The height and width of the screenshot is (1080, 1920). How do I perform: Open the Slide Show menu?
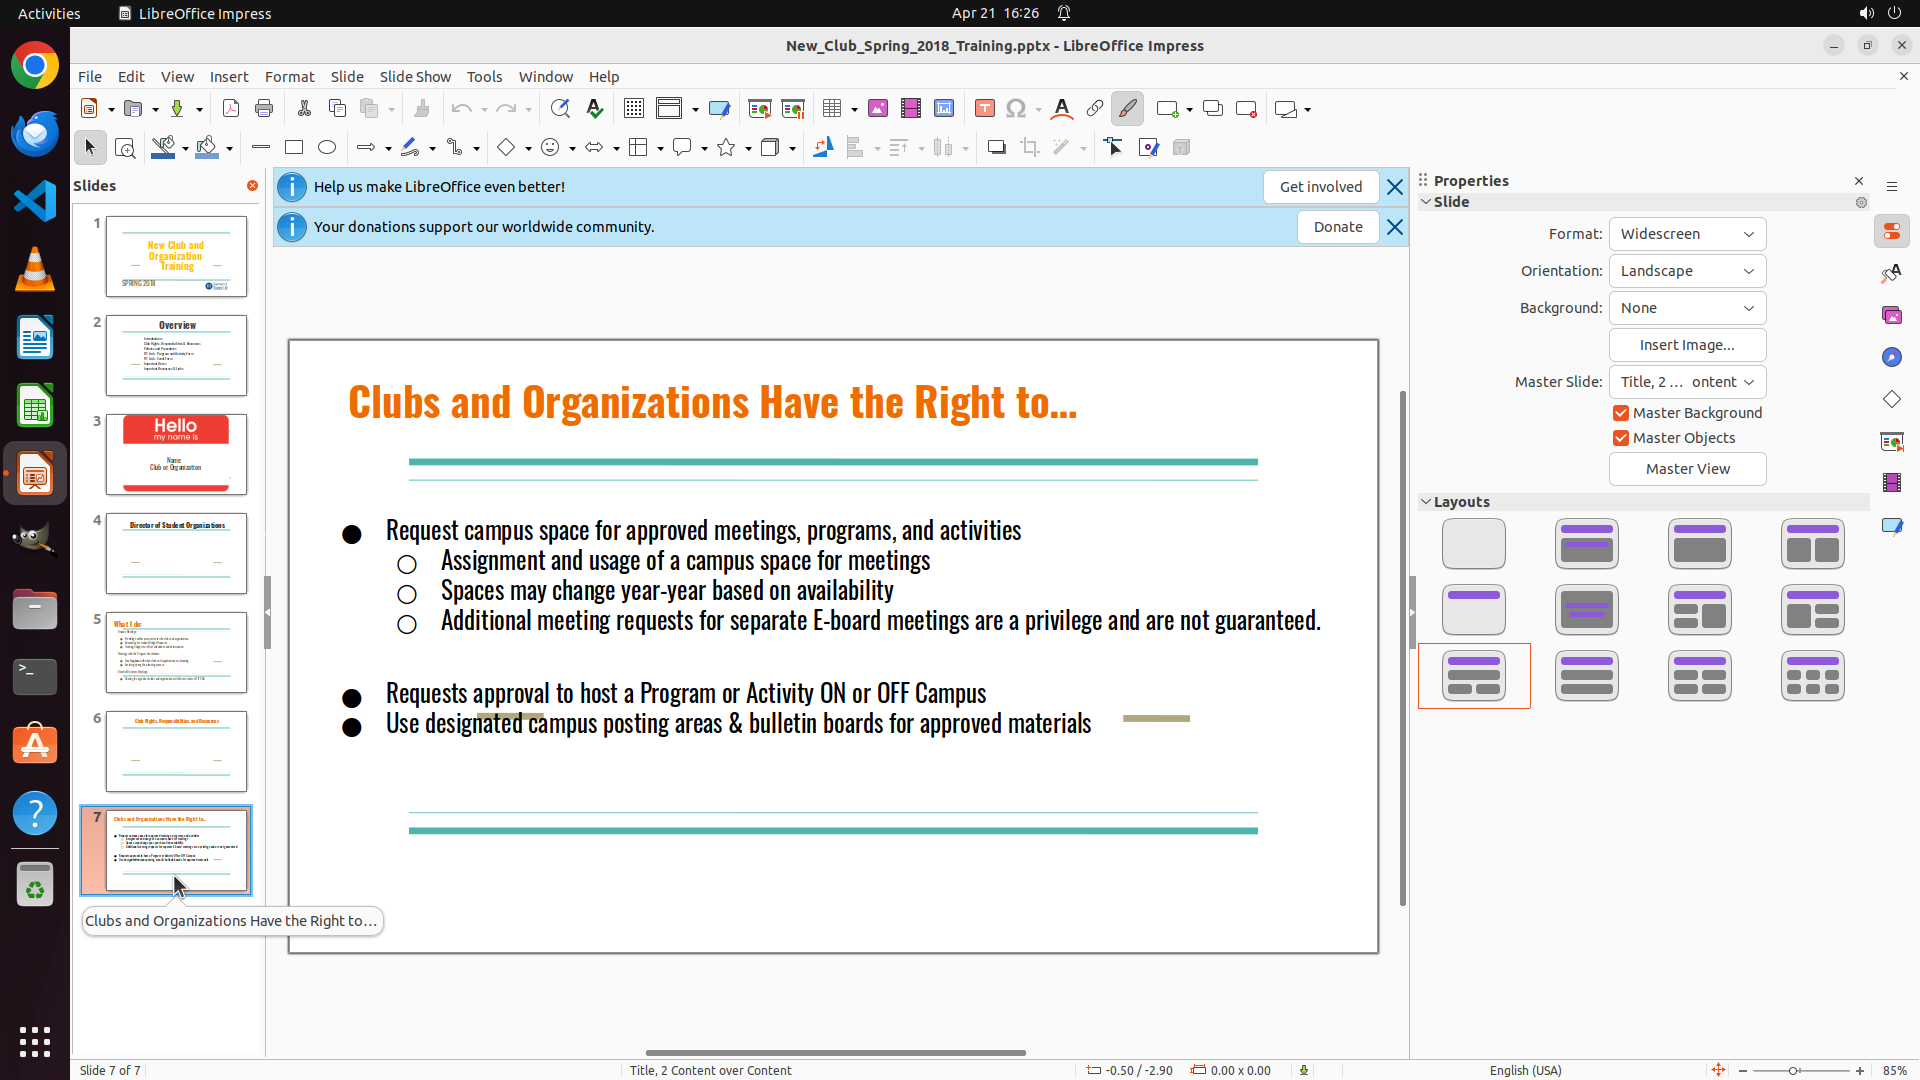(414, 77)
